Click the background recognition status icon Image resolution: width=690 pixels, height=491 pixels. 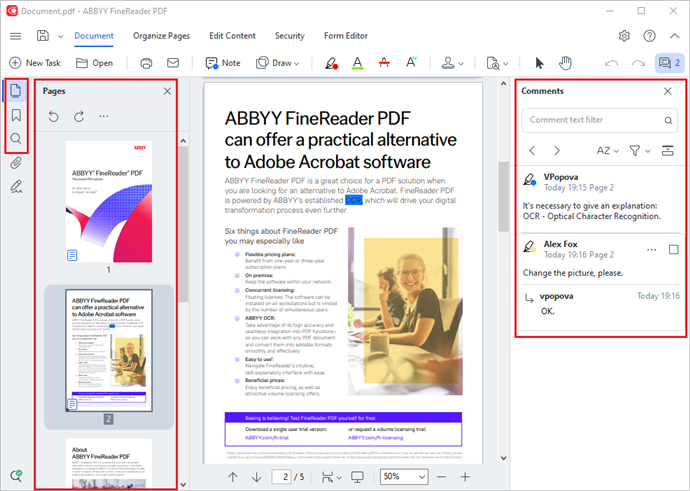point(16,476)
